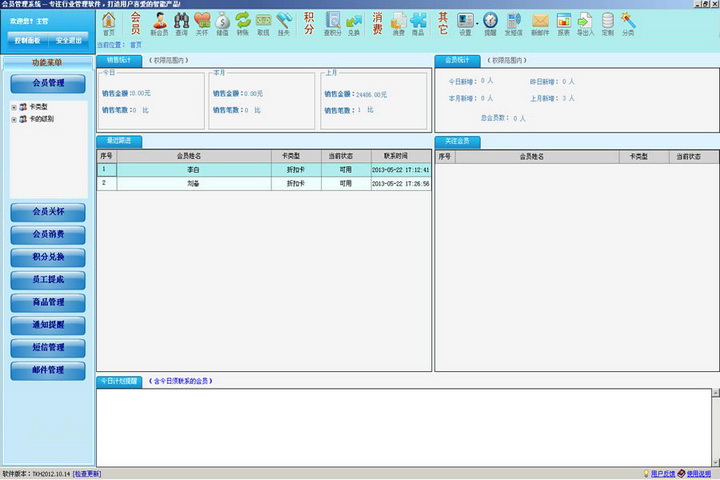Sort by 联系时间 column header
This screenshot has height=480, width=720.
click(400, 156)
